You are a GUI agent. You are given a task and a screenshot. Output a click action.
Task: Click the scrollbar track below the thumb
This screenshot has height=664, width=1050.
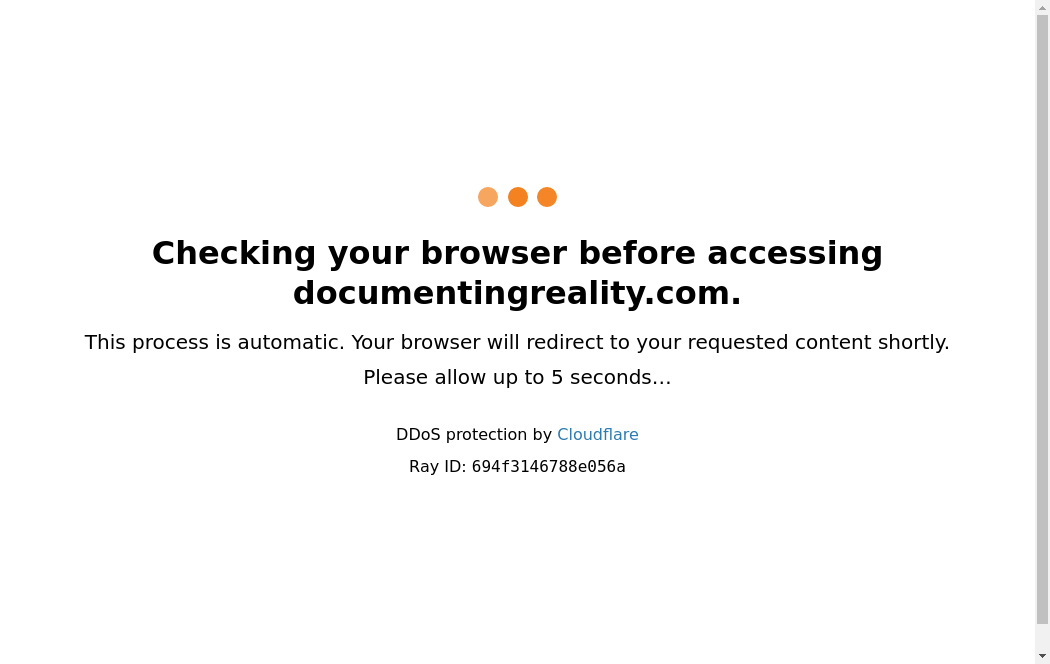(x=1043, y=637)
